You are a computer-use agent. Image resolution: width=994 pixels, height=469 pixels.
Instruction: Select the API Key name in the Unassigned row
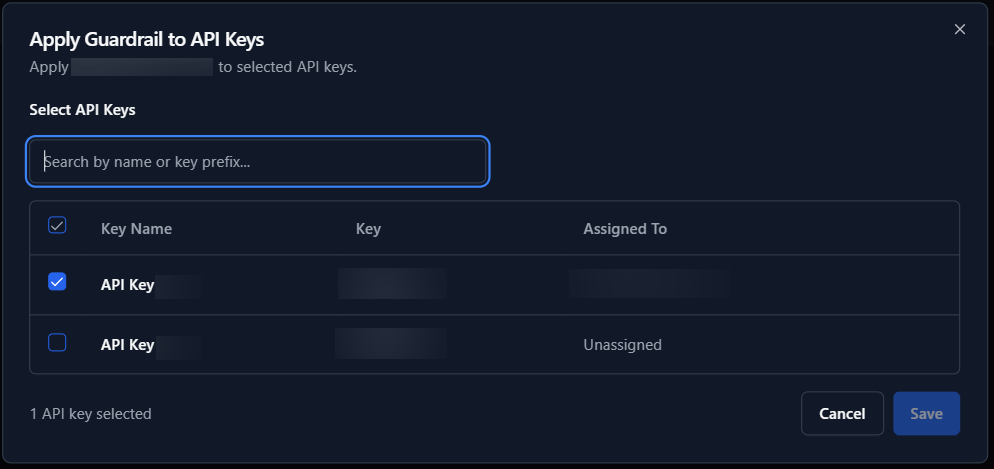(x=128, y=345)
